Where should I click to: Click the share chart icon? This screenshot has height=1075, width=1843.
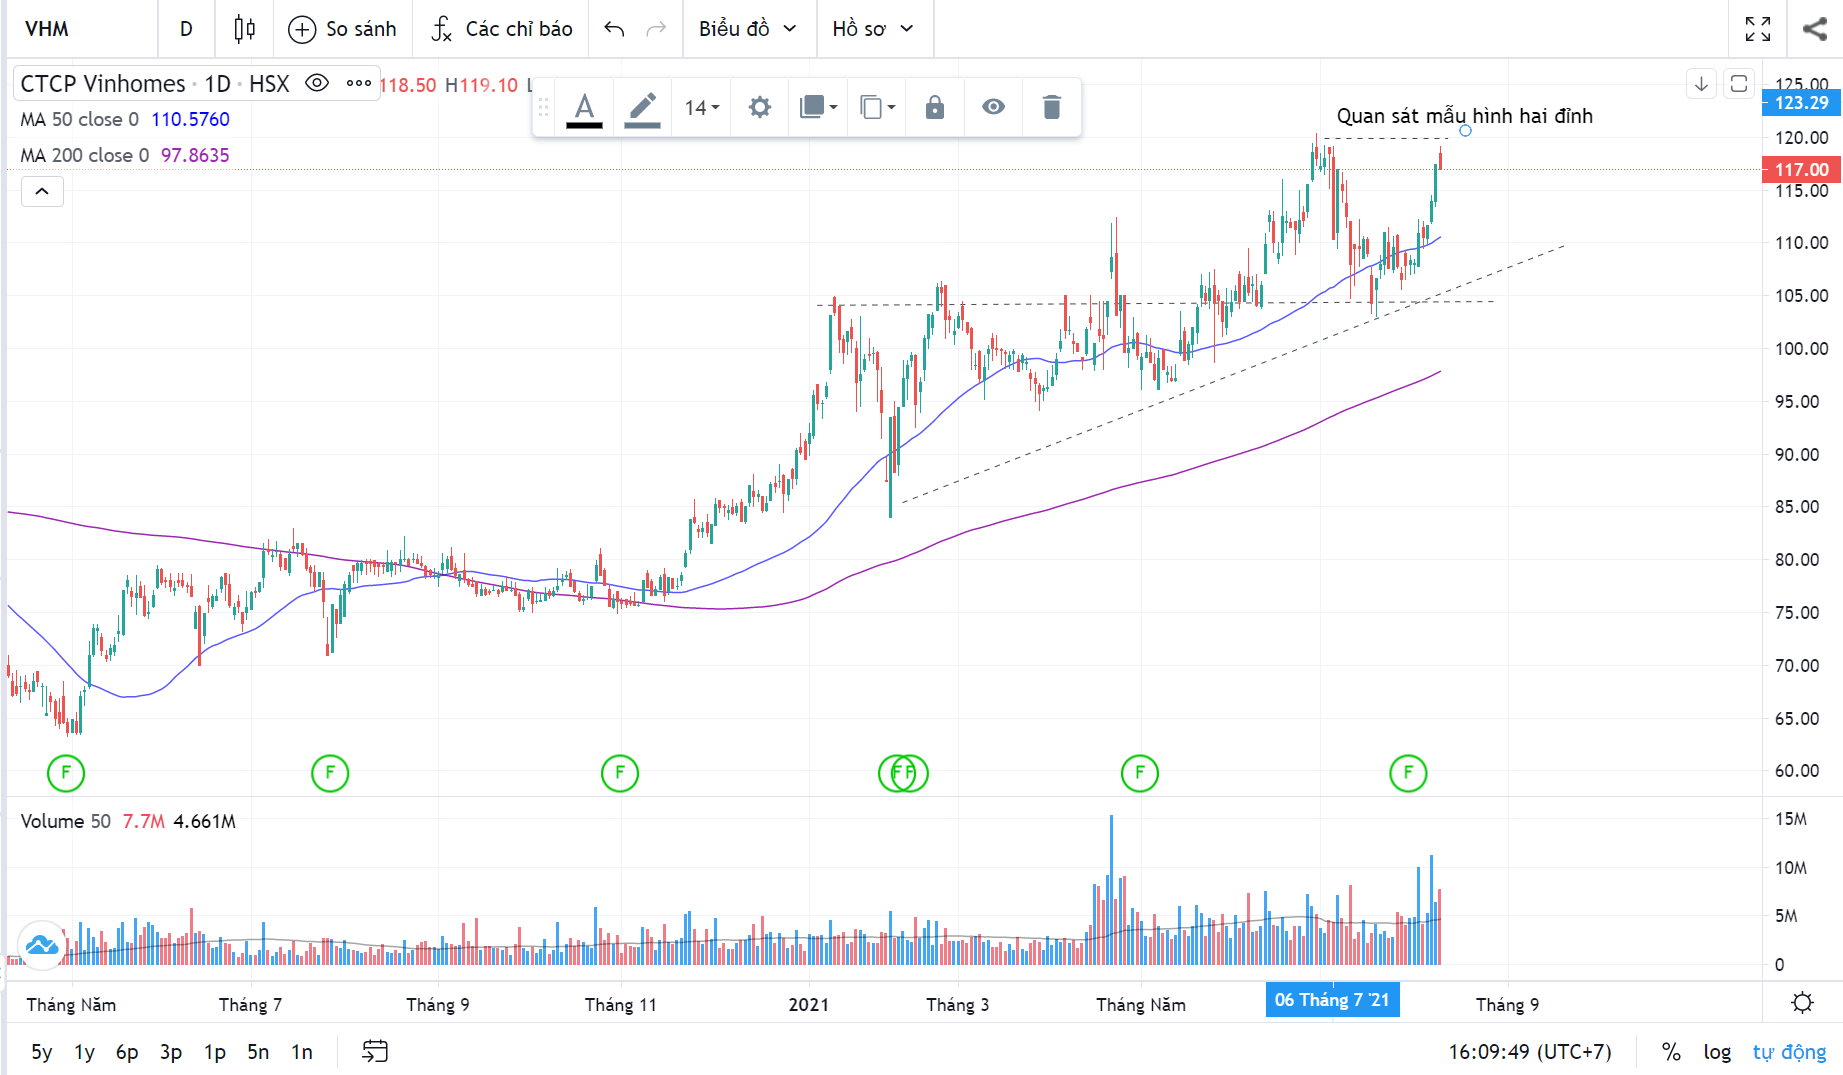coord(1814,29)
